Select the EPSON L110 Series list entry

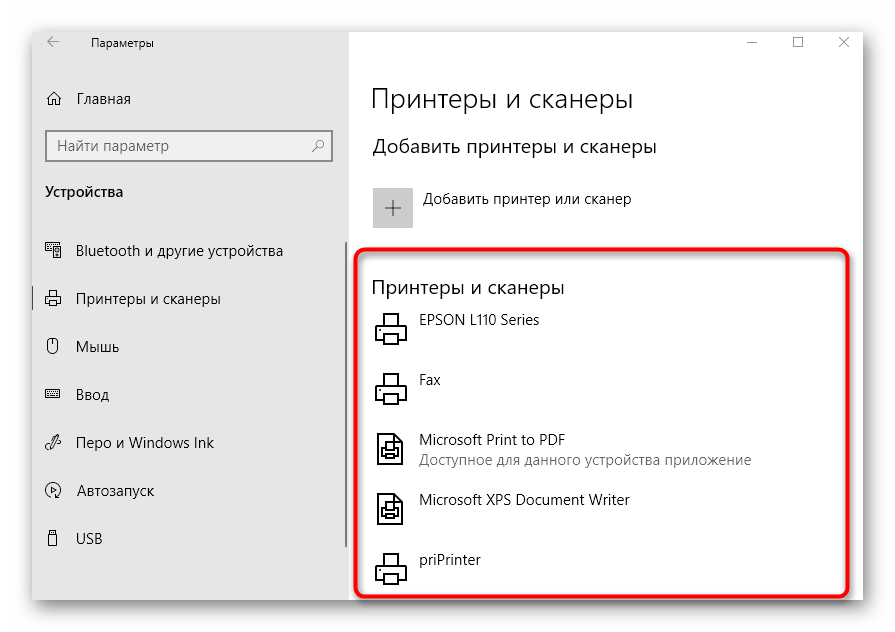480,320
